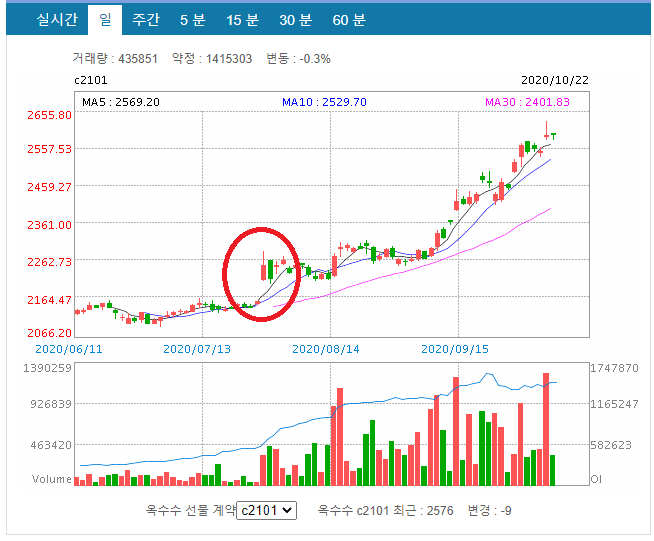Open the 15 분 chart tab
654x541 pixels.
pos(242,20)
